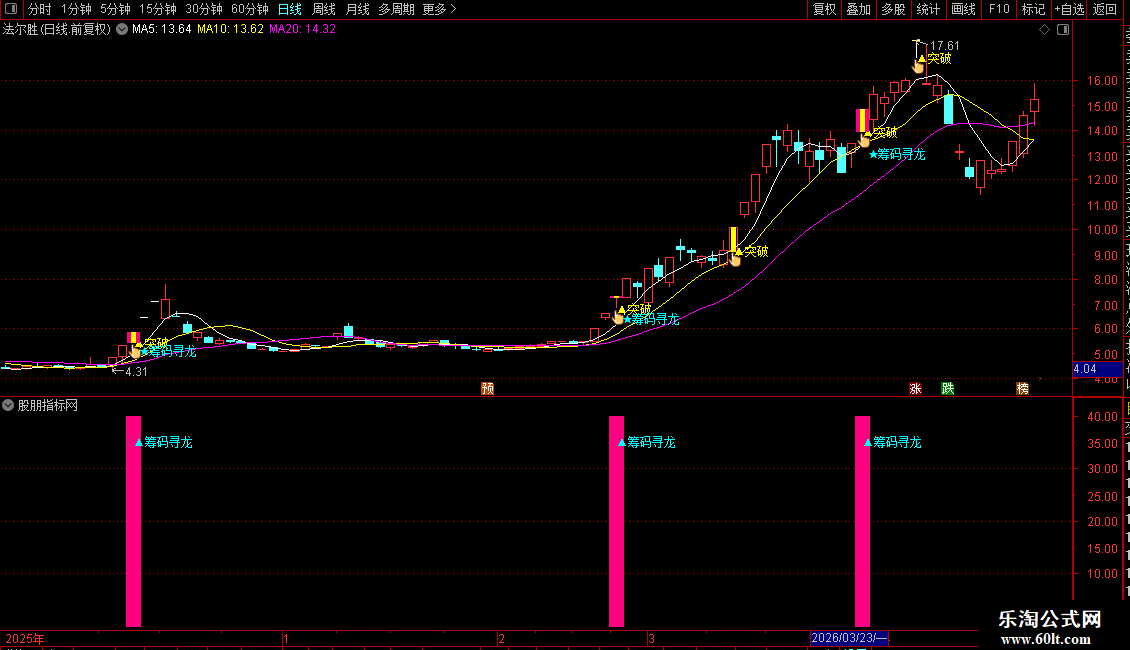Expand the 更多 periods menu
Image resolution: width=1130 pixels, height=650 pixels.
pos(439,9)
